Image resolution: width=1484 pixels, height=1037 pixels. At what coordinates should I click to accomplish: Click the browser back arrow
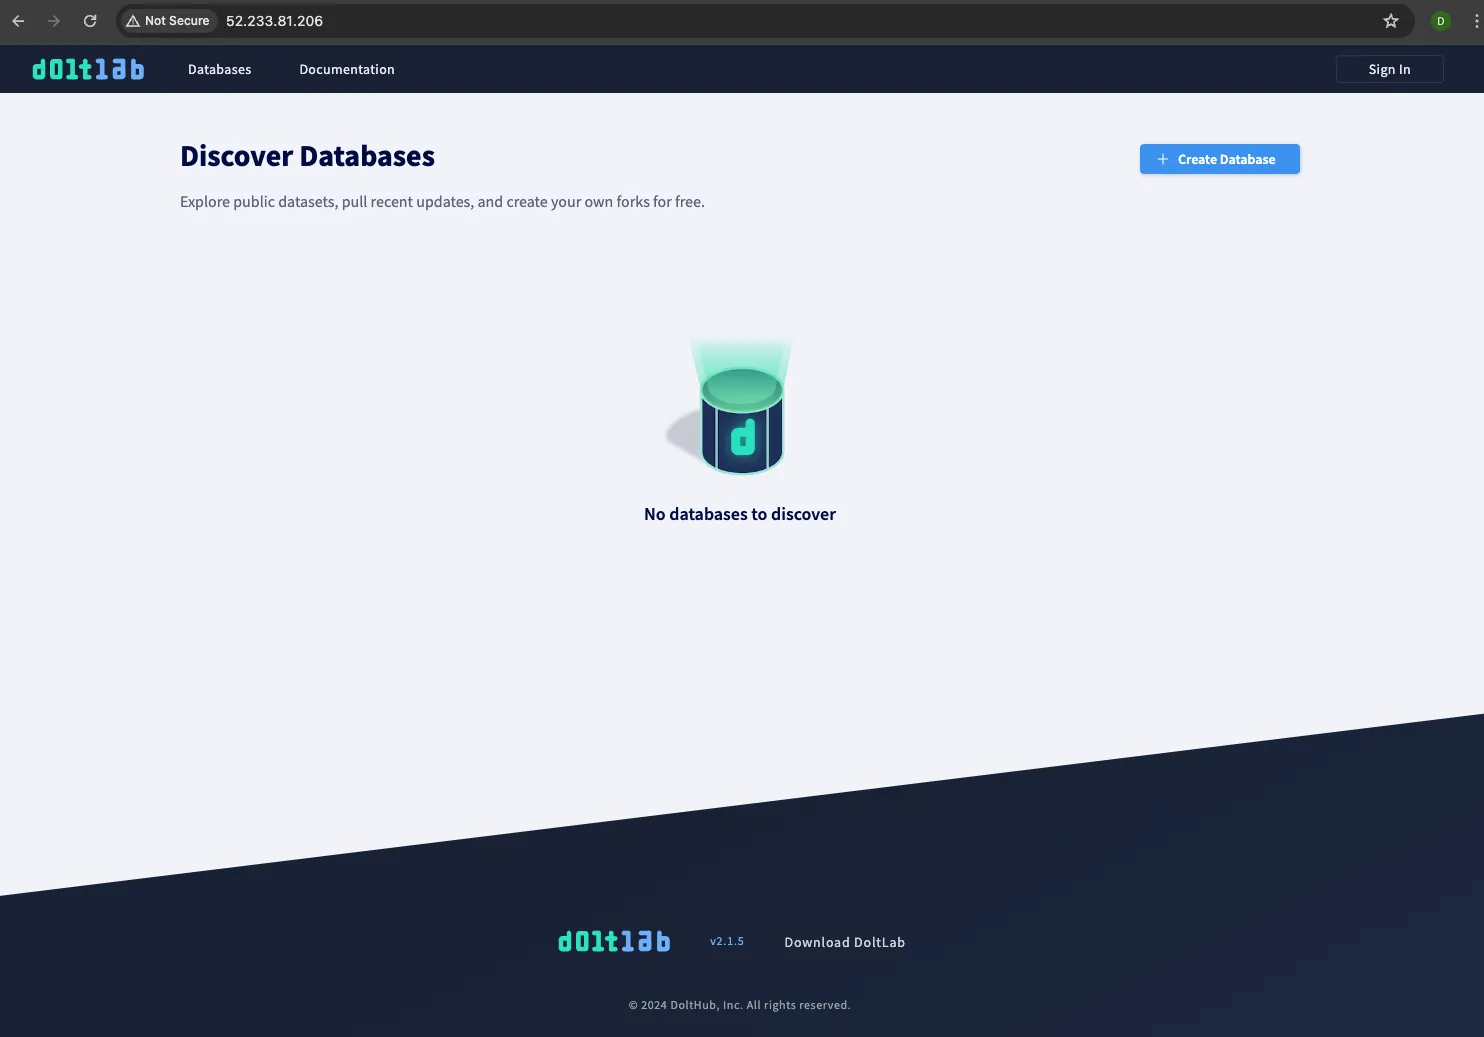coord(18,20)
